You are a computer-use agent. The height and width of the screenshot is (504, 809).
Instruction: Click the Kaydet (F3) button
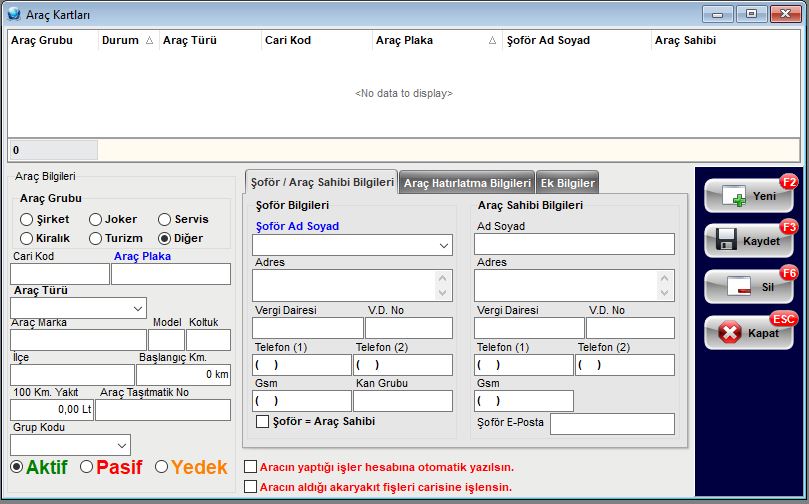749,241
